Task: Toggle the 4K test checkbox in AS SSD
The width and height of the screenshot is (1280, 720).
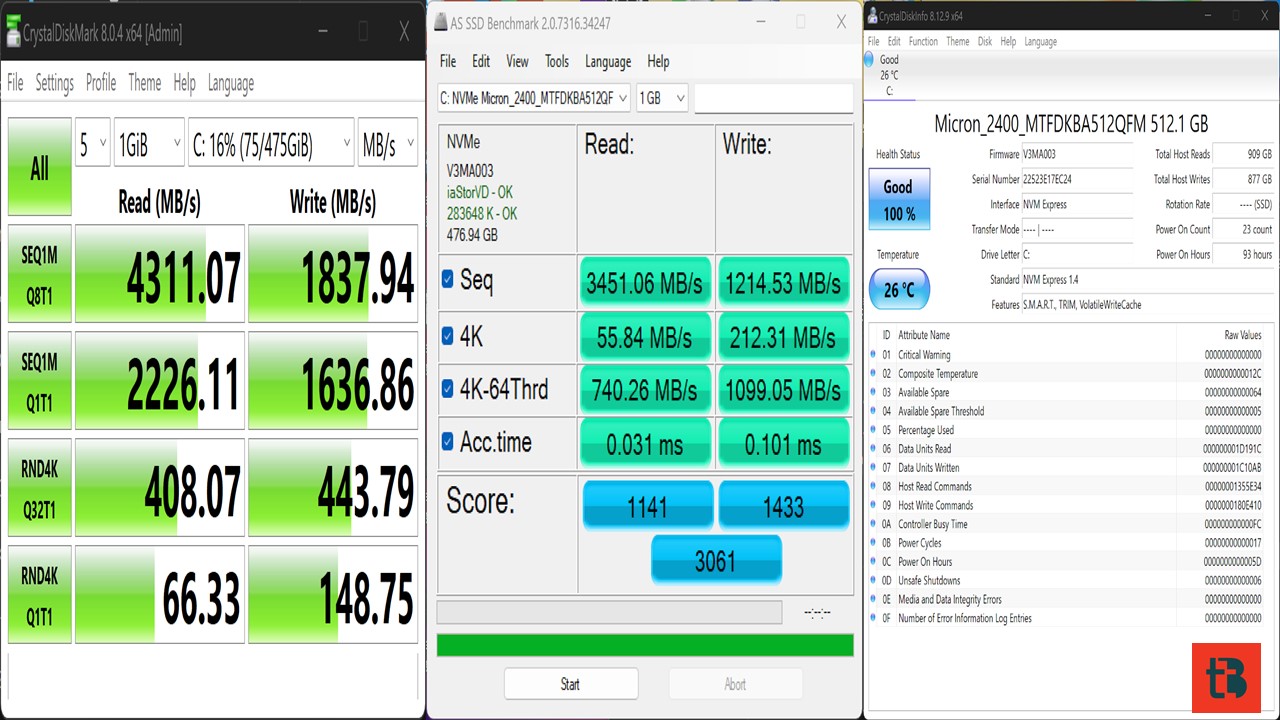Action: pyautogui.click(x=448, y=336)
